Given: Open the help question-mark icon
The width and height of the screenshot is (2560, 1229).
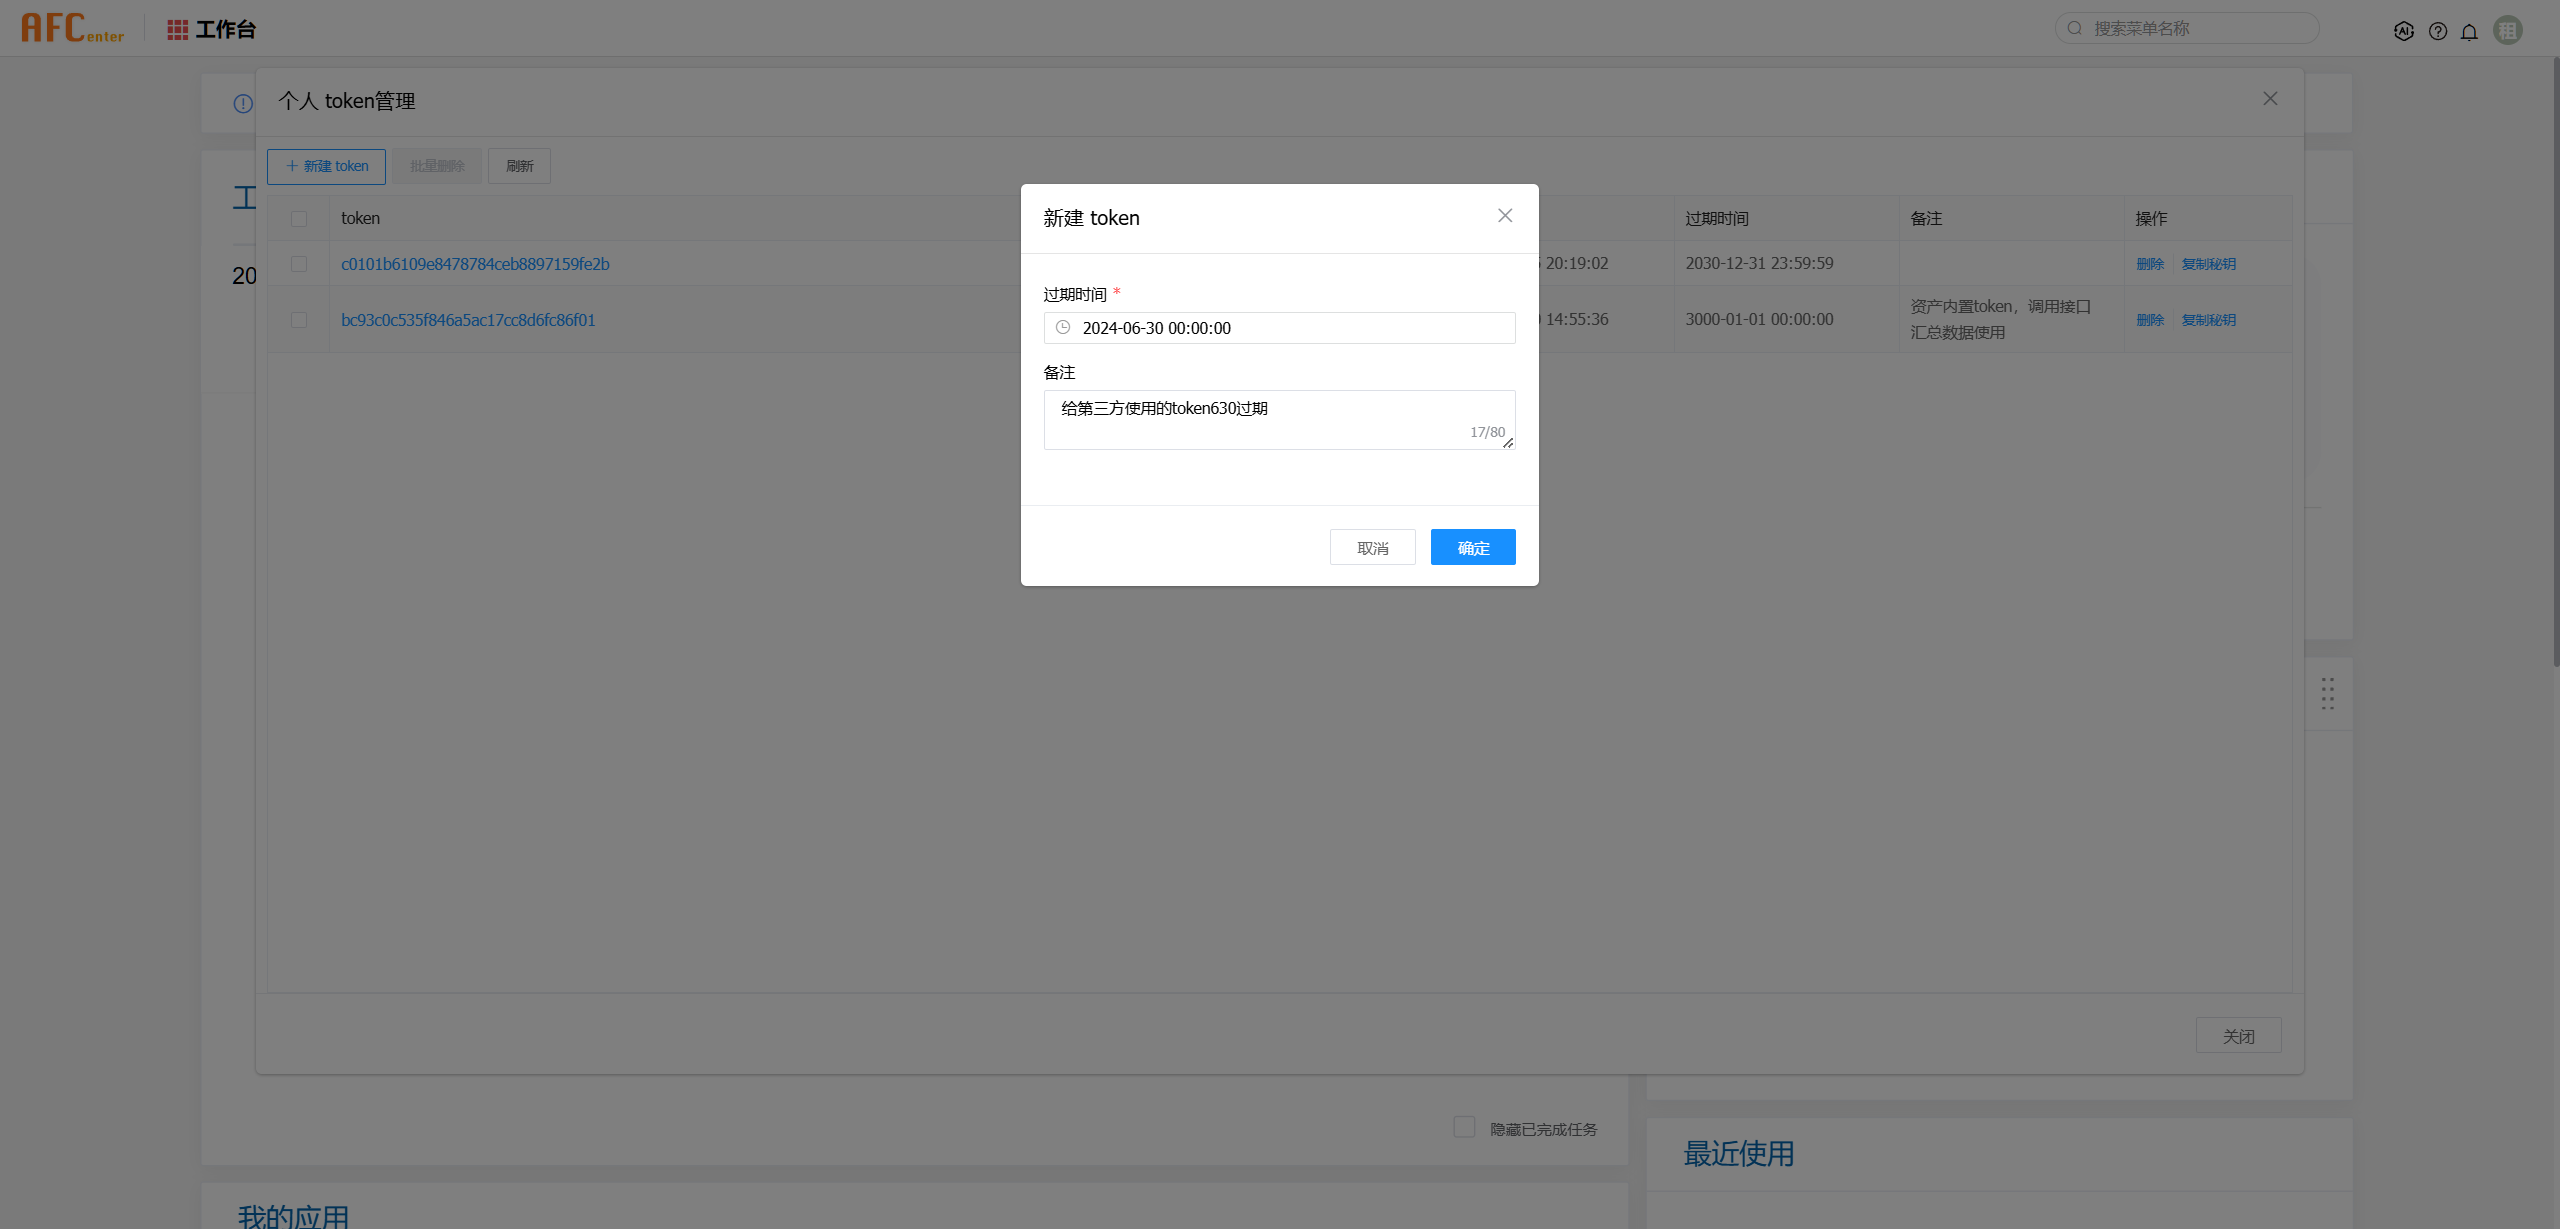Looking at the screenshot, I should [2438, 30].
